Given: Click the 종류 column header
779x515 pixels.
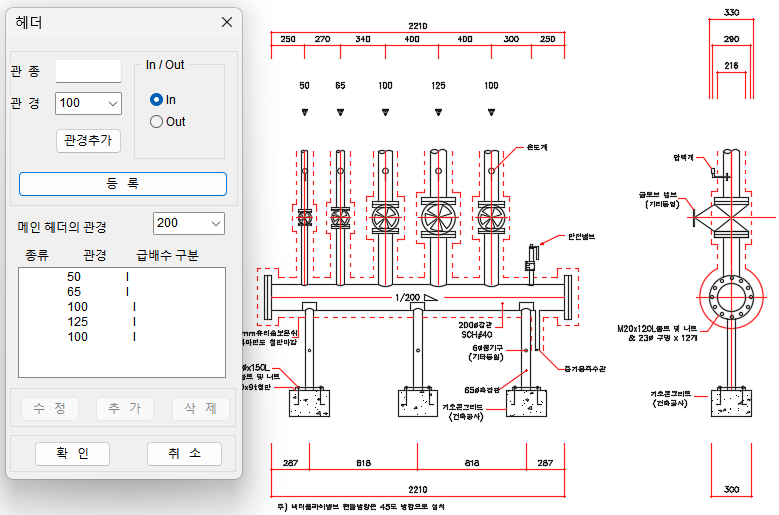Looking at the screenshot, I should [x=38, y=255].
